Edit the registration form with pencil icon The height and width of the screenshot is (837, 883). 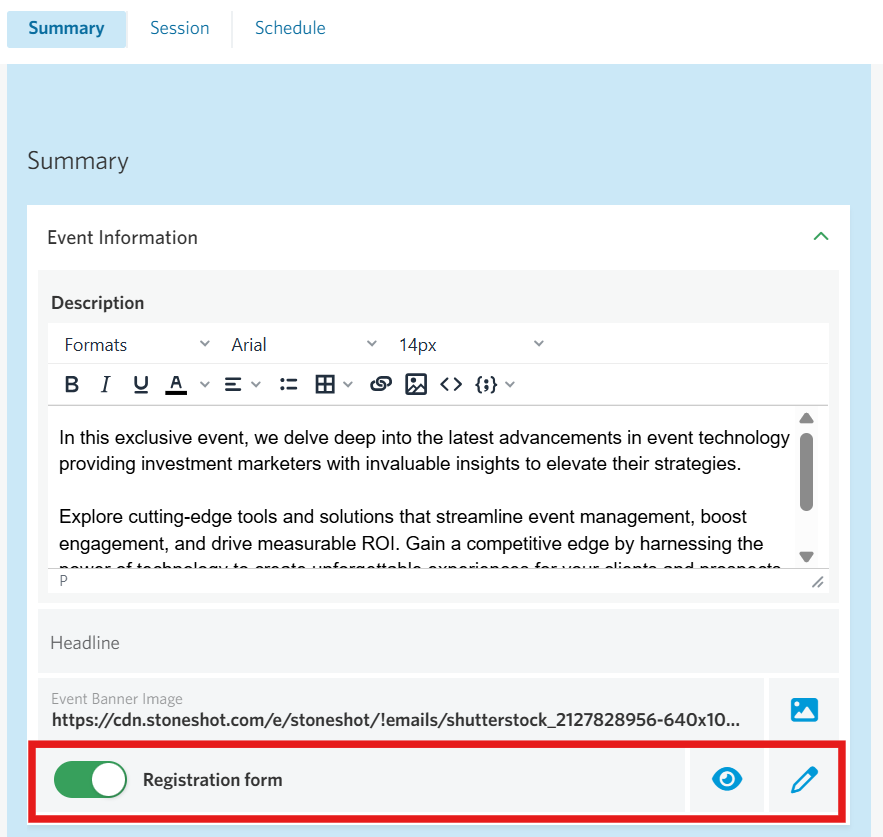click(804, 780)
